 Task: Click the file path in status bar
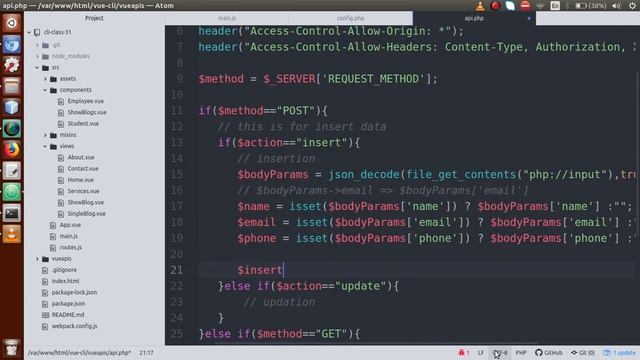click(x=79, y=353)
